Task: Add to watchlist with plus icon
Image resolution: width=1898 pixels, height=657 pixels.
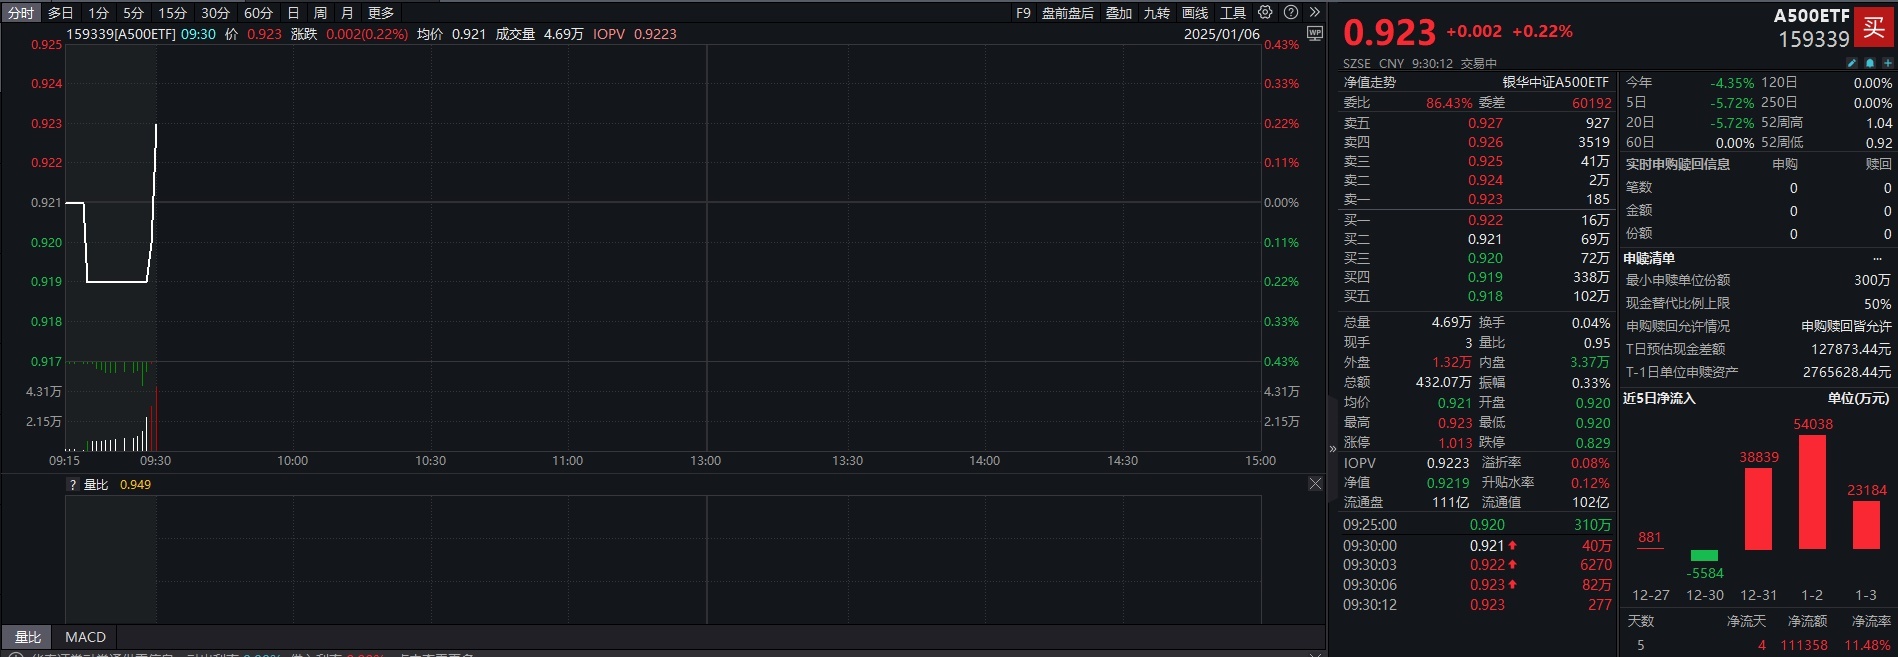Action: click(1887, 63)
